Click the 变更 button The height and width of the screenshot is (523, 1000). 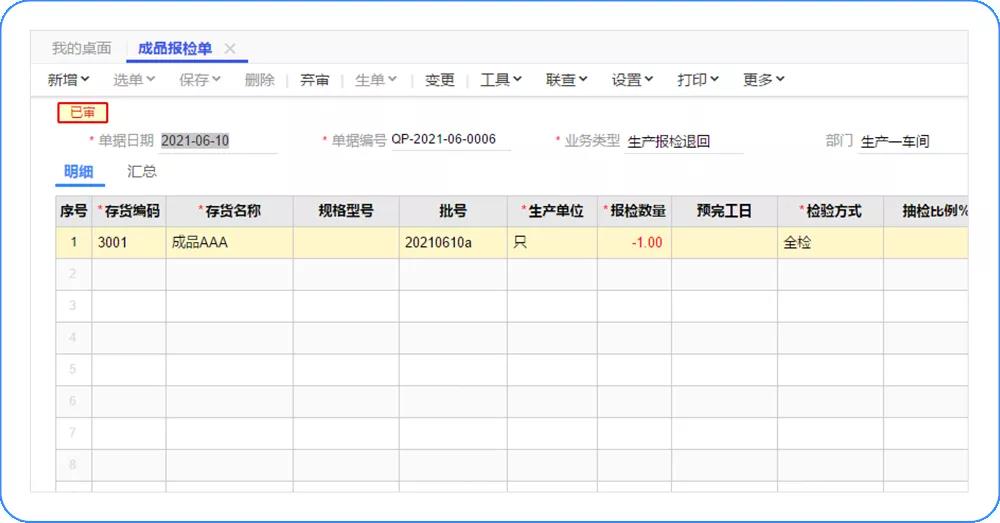439,80
